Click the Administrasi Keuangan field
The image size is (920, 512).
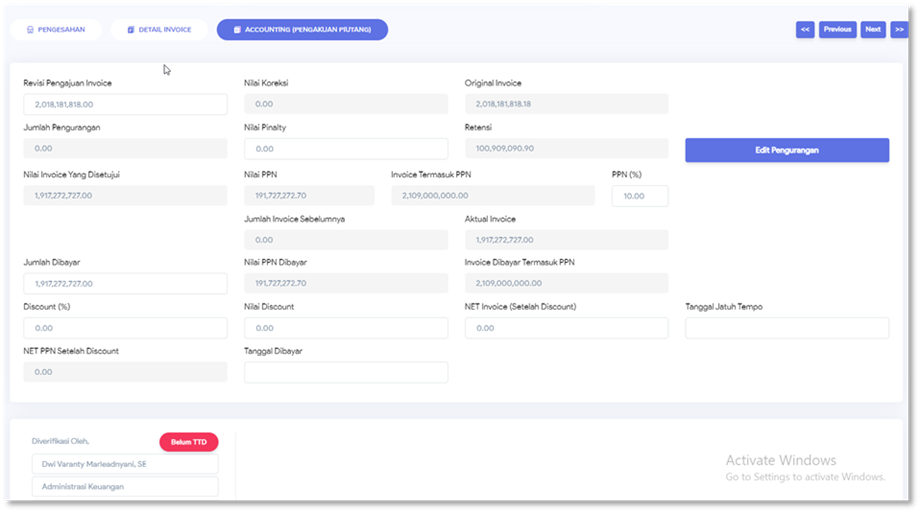[125, 487]
